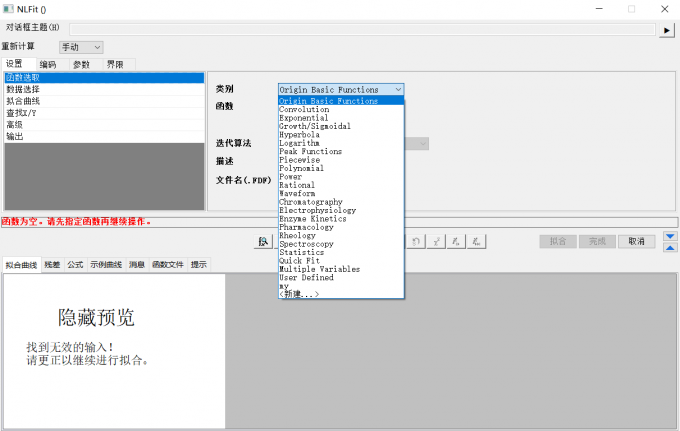
Task: Click the blue down arrow beside 取消
Action: 670,236
